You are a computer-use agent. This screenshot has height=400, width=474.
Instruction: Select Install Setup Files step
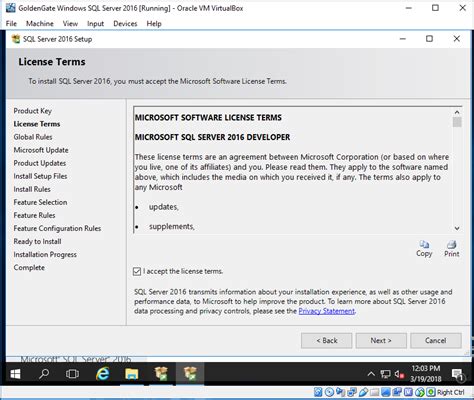coord(40,176)
